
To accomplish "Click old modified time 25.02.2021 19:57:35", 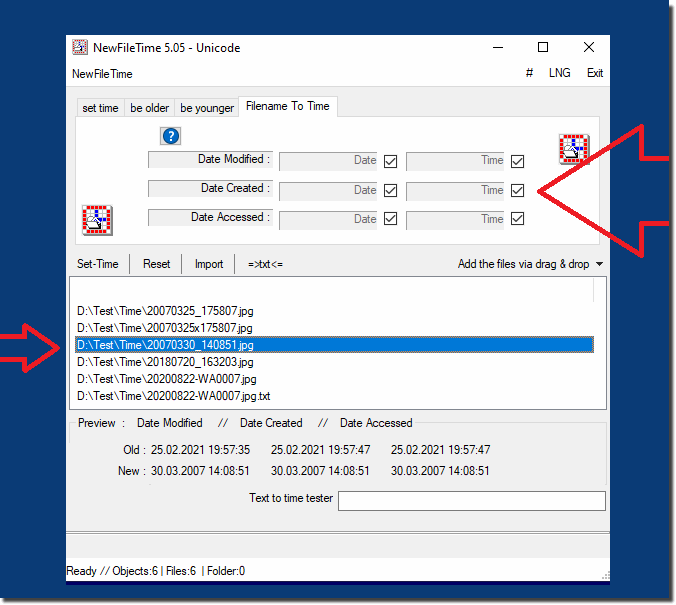I will click(200, 450).
